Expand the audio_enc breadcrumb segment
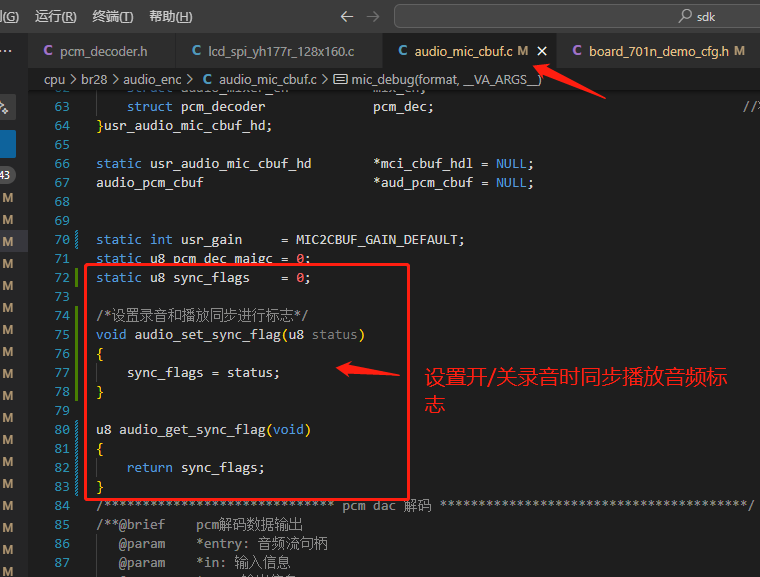 152,79
